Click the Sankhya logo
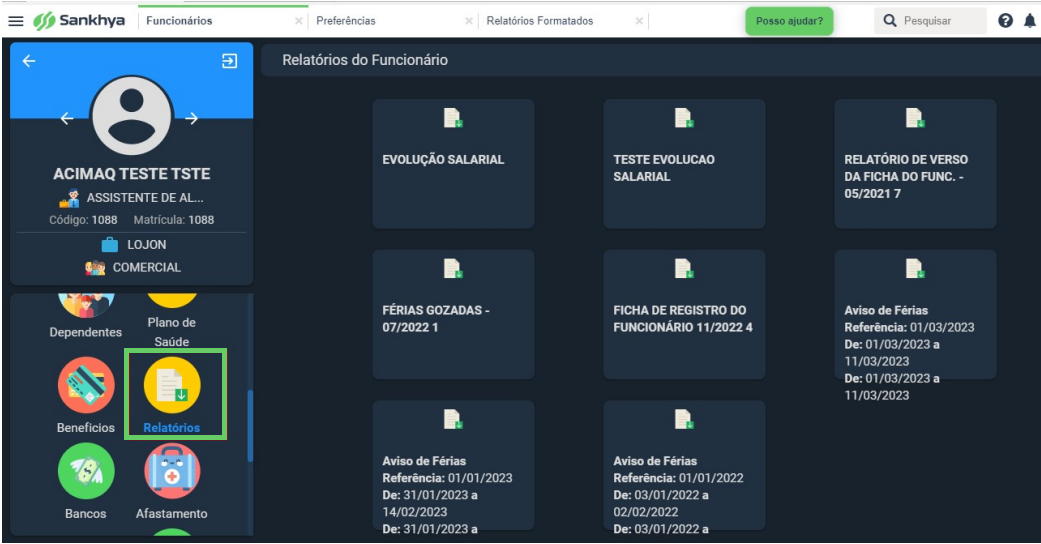Screen dimensions: 1041x544 tap(80, 21)
